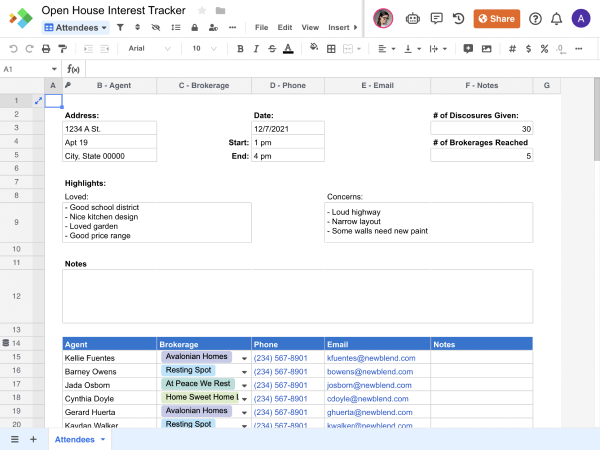Click the user permissions icon
600x450 pixels.
213,28
